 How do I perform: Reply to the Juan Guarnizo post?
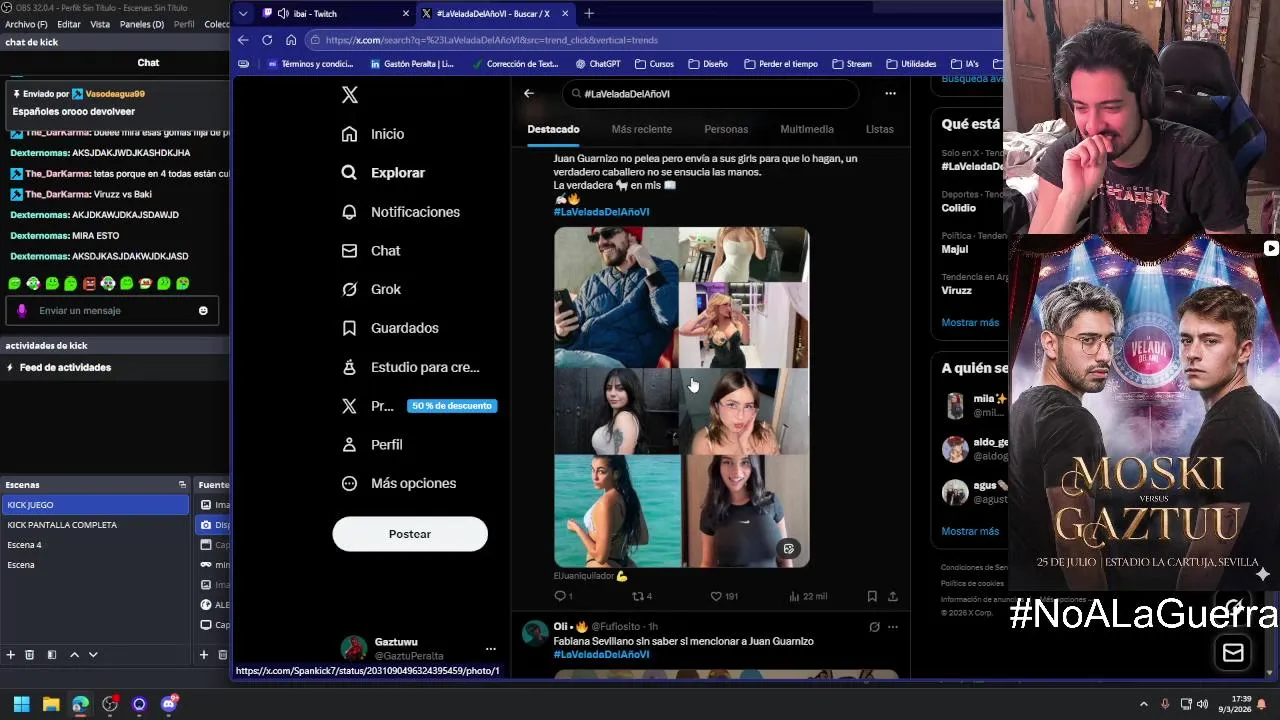click(x=563, y=596)
